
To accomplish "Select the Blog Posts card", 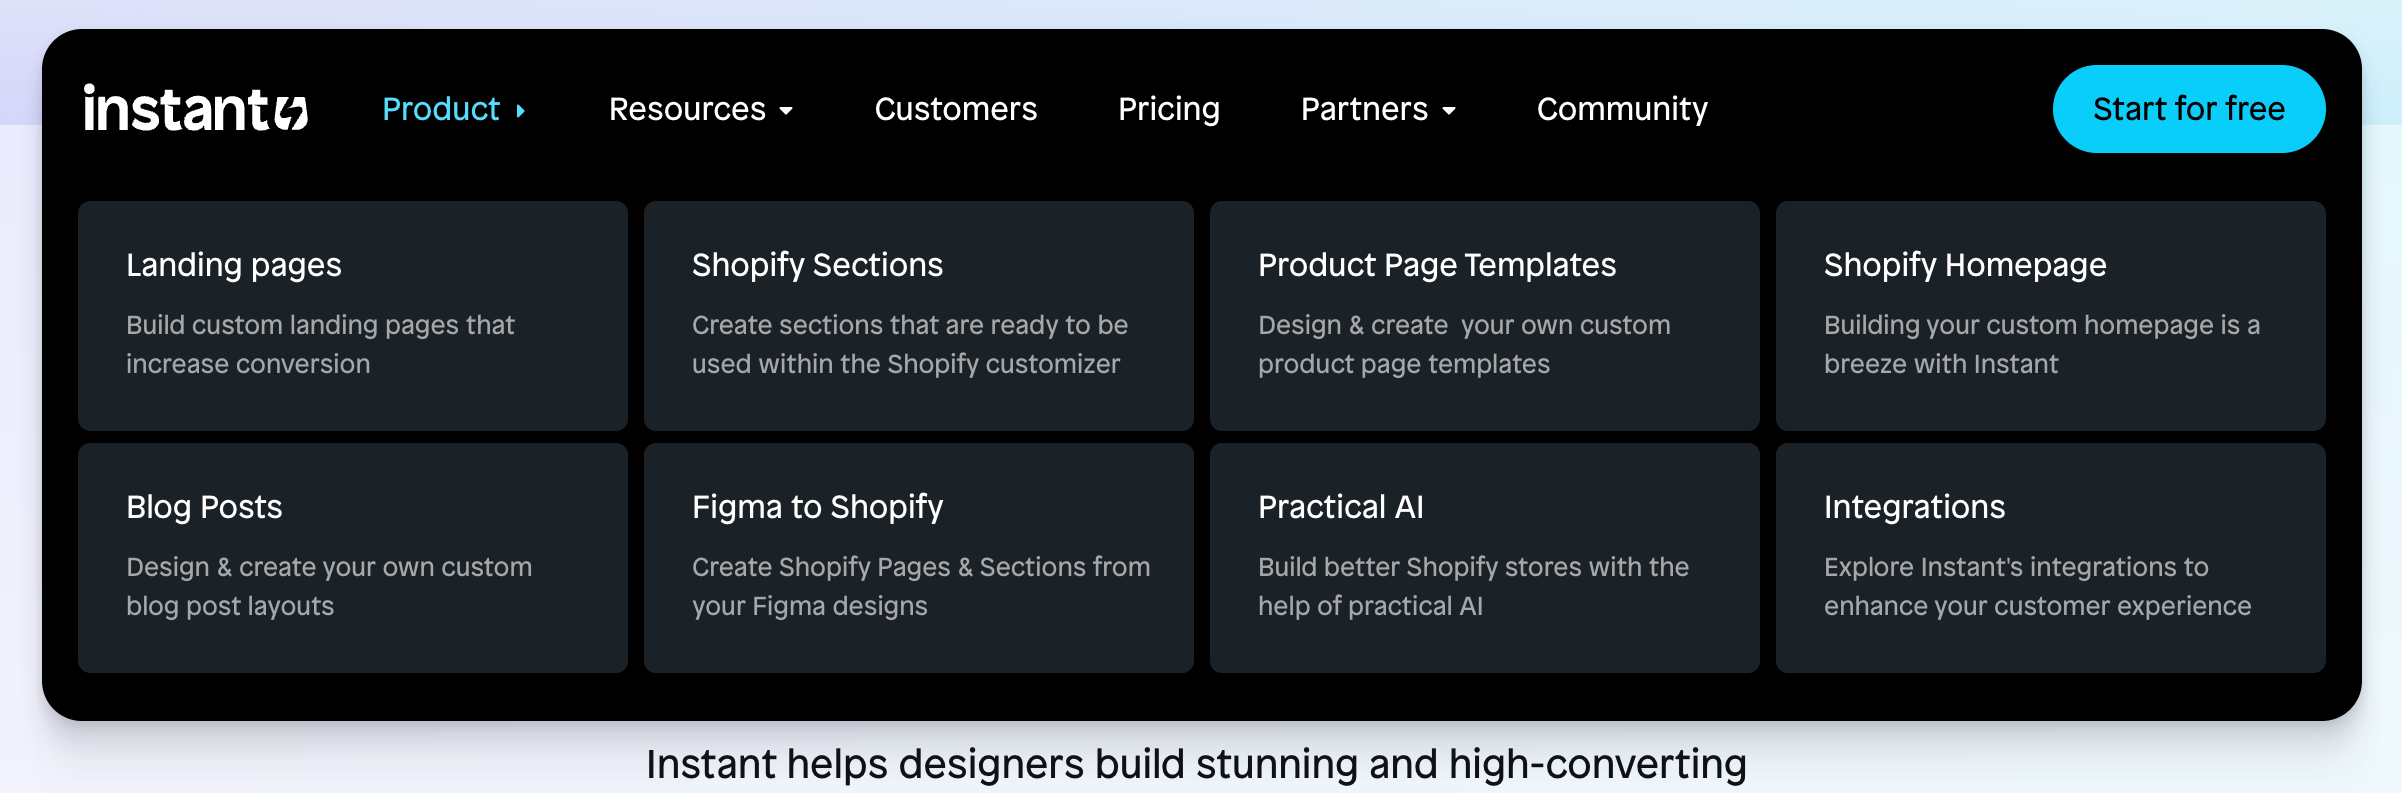I will pyautogui.click(x=353, y=557).
